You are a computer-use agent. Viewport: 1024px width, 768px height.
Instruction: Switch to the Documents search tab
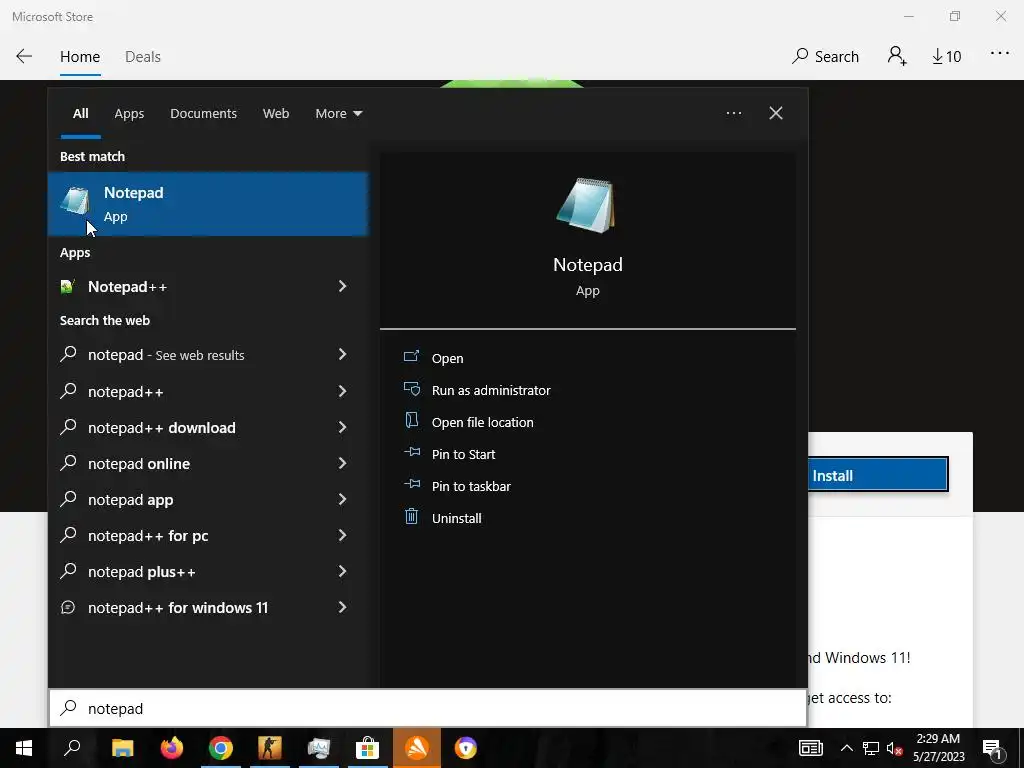[203, 114]
